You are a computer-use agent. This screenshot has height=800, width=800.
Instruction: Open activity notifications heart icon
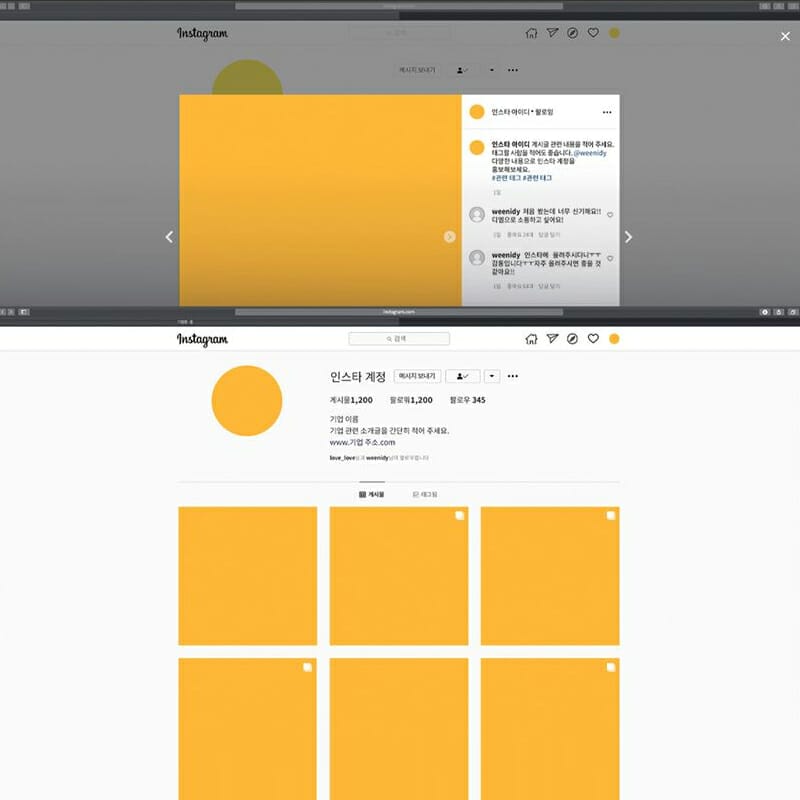pos(594,338)
